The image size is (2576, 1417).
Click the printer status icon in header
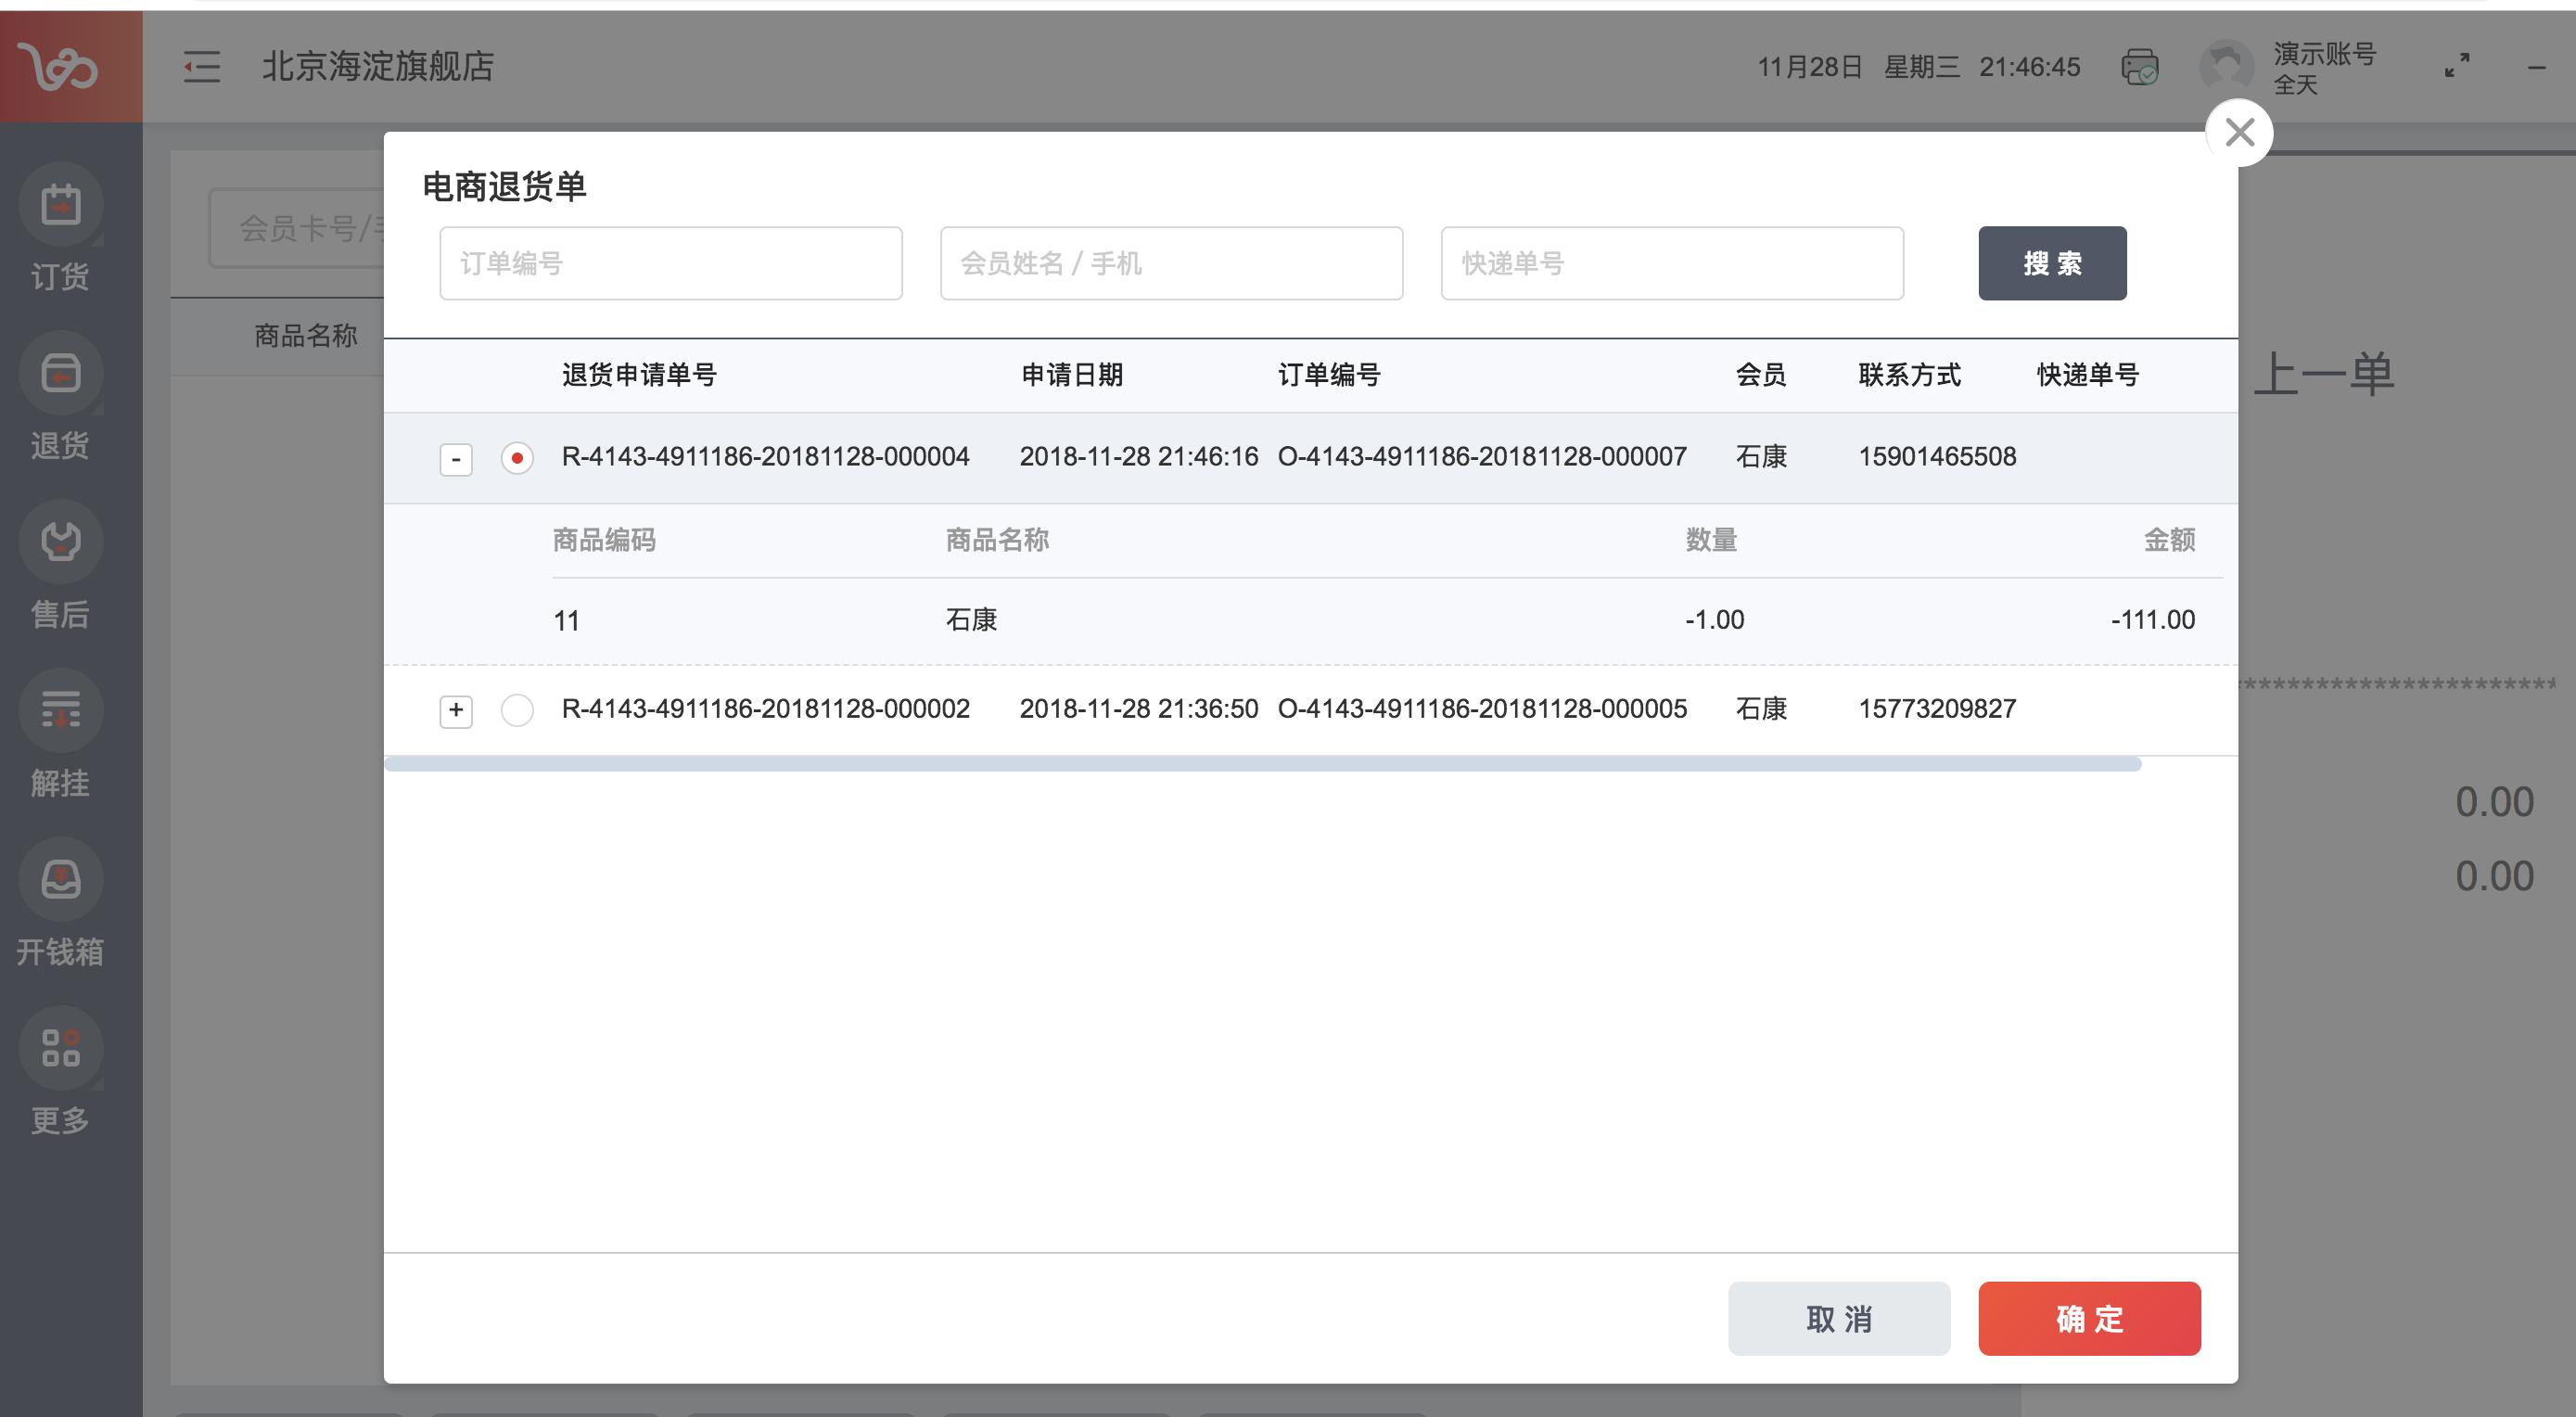tap(2139, 67)
